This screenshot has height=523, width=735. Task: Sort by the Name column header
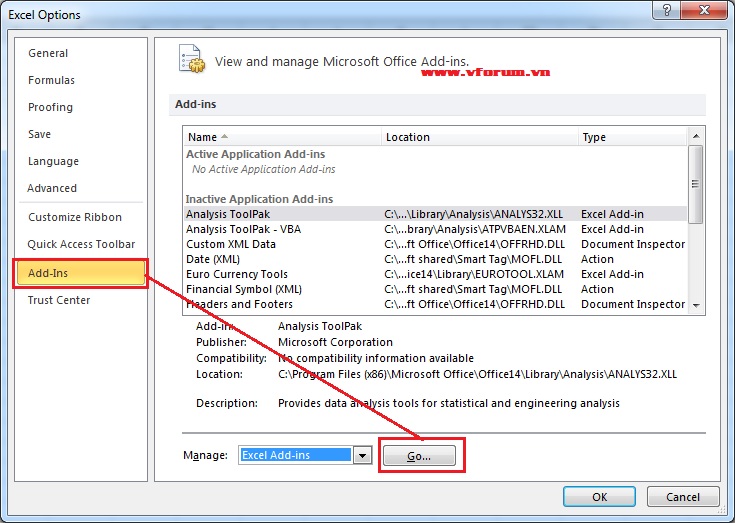pos(283,137)
